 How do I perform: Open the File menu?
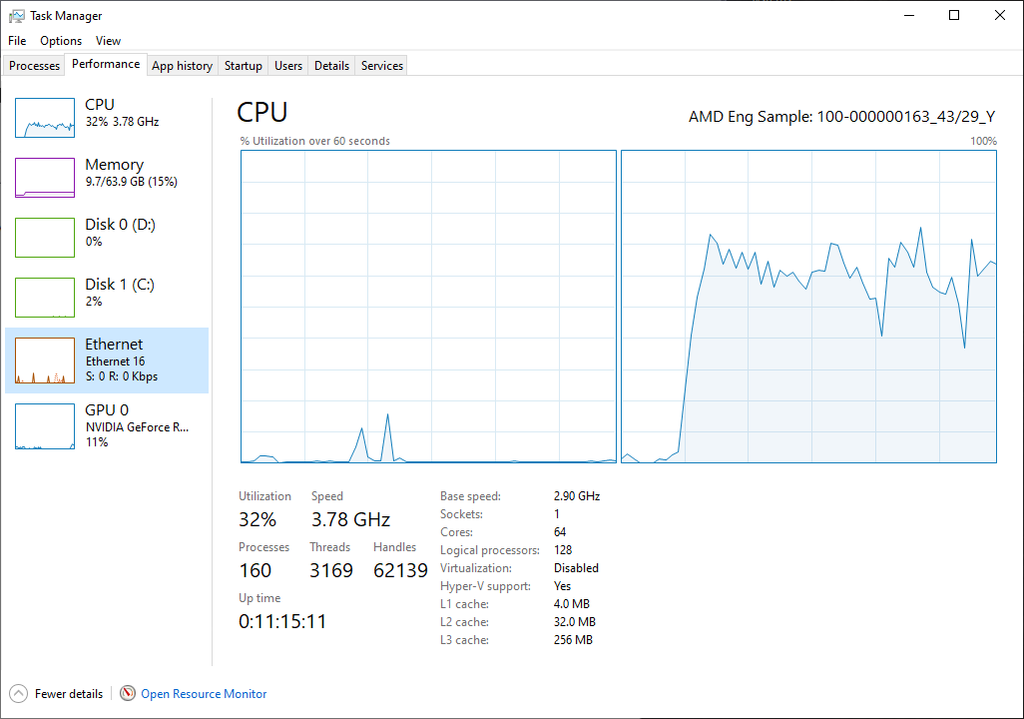pyautogui.click(x=17, y=41)
